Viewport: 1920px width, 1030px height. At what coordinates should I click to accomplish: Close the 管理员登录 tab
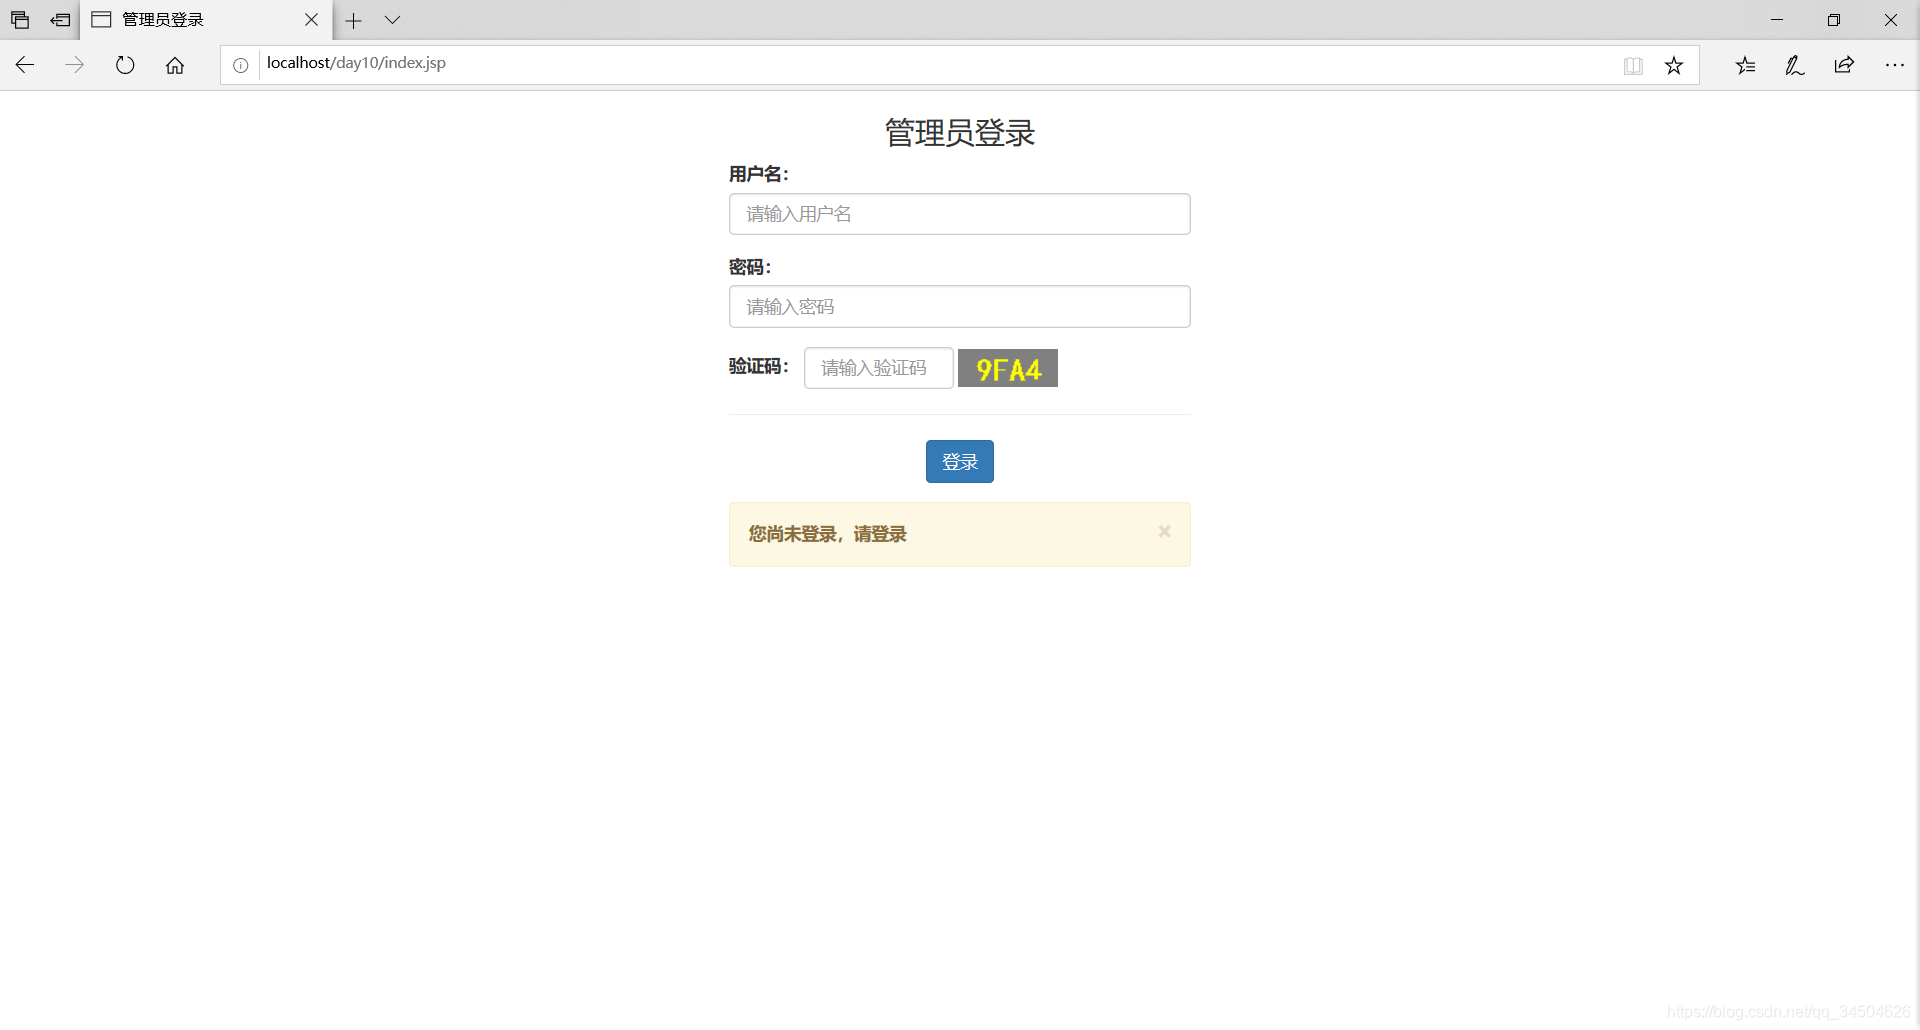pyautogui.click(x=311, y=20)
